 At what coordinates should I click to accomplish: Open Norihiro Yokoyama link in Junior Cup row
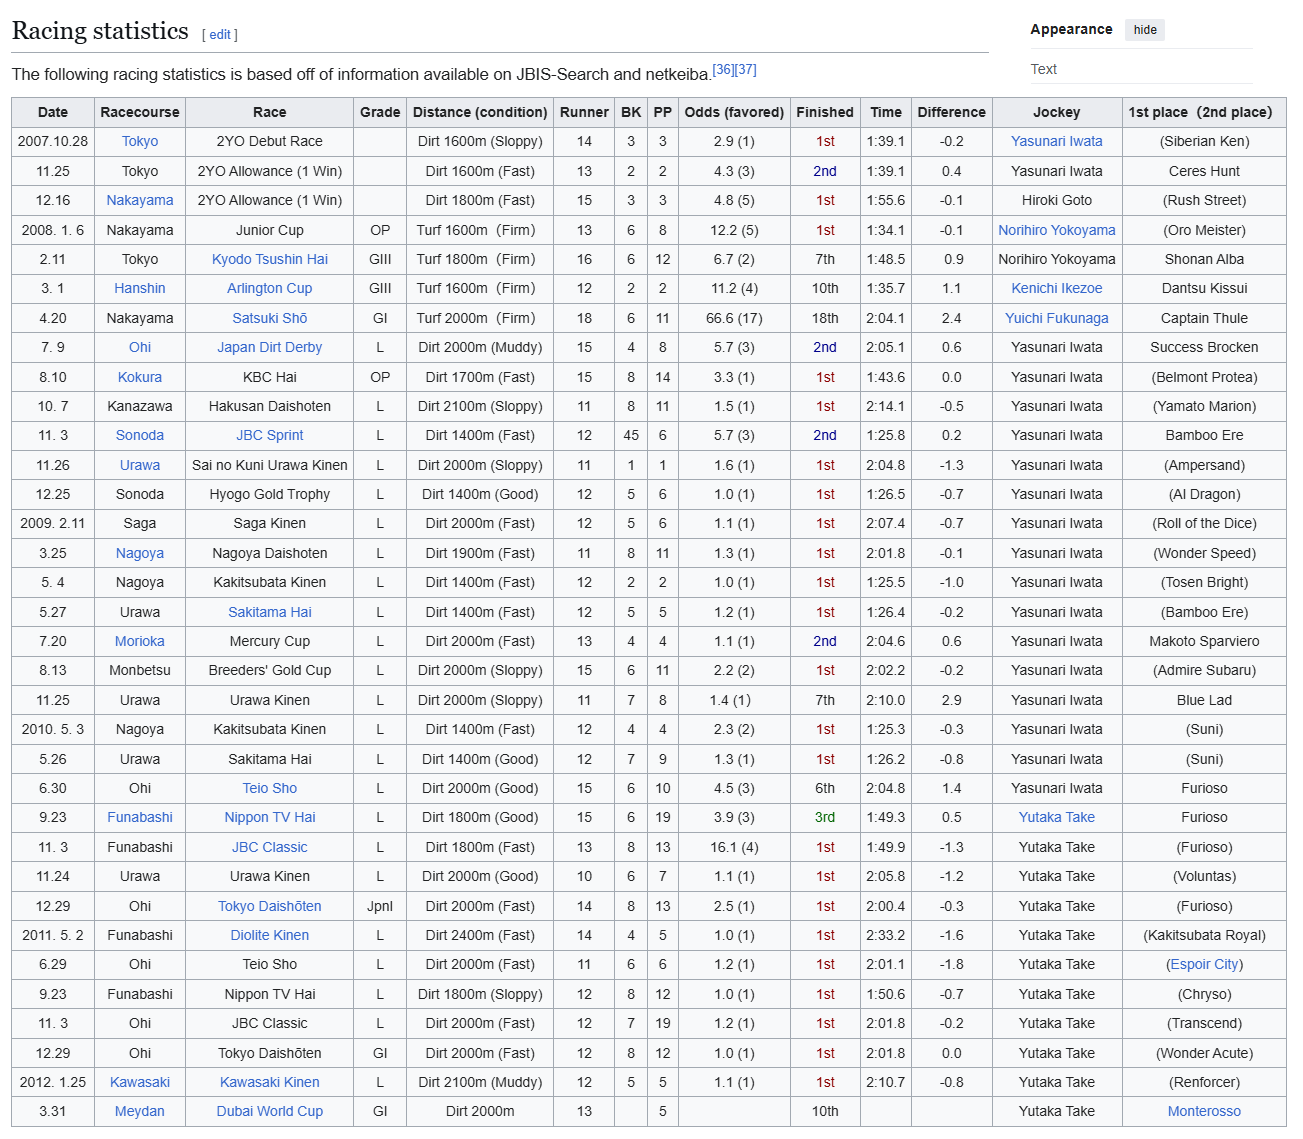(x=1057, y=230)
